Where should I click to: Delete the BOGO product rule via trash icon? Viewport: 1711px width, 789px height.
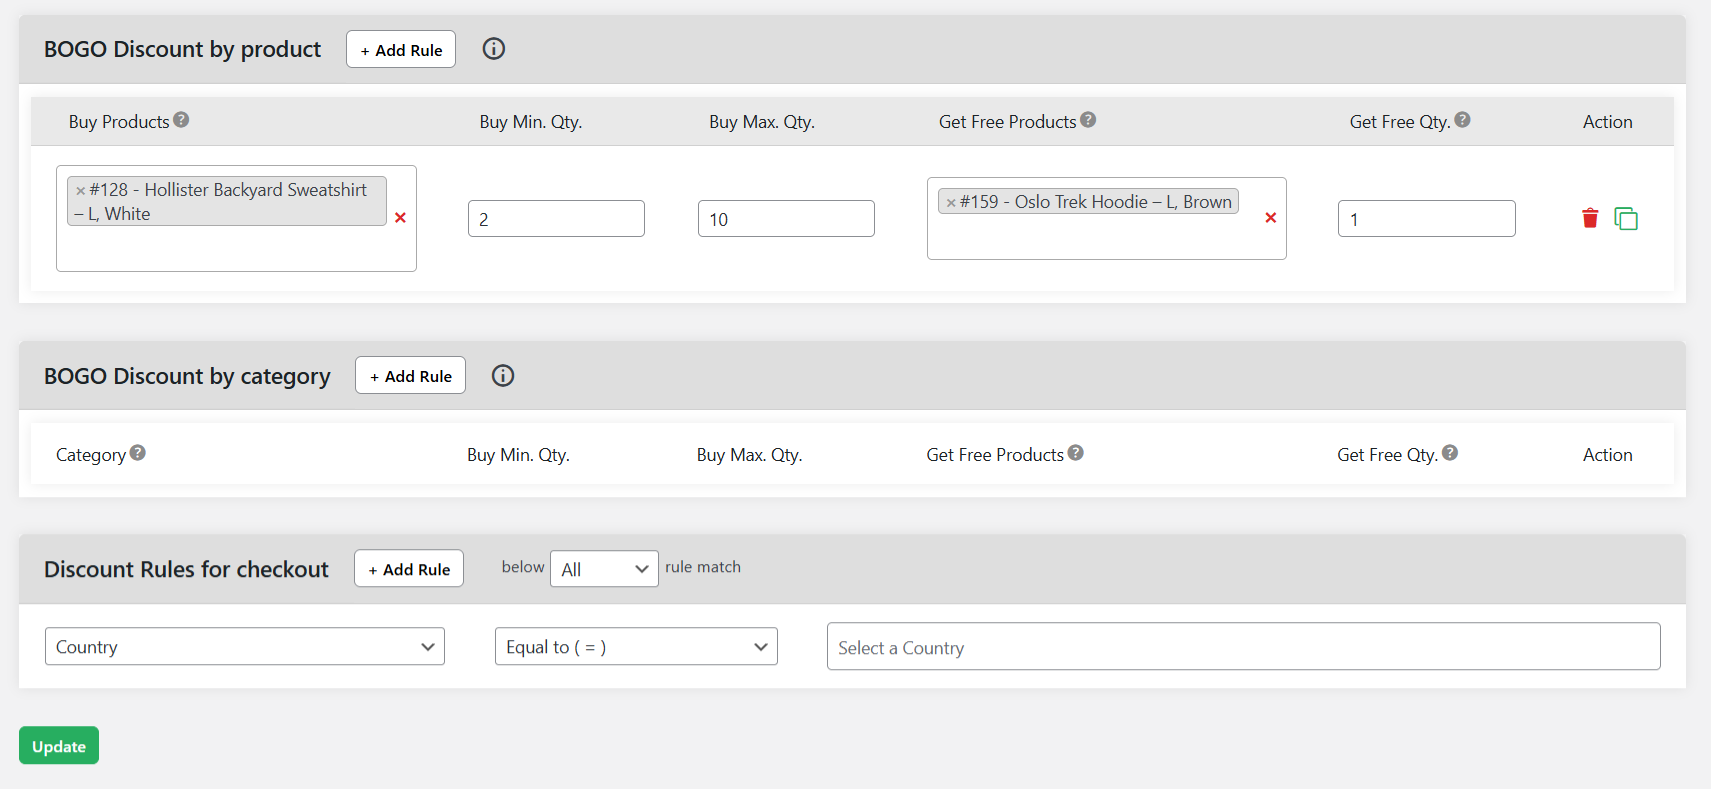(x=1590, y=218)
